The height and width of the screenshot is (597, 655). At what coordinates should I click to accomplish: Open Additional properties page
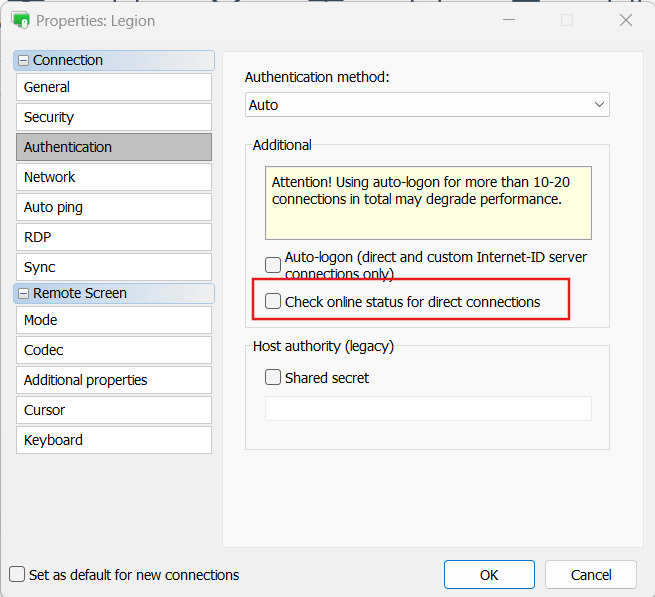(x=113, y=380)
